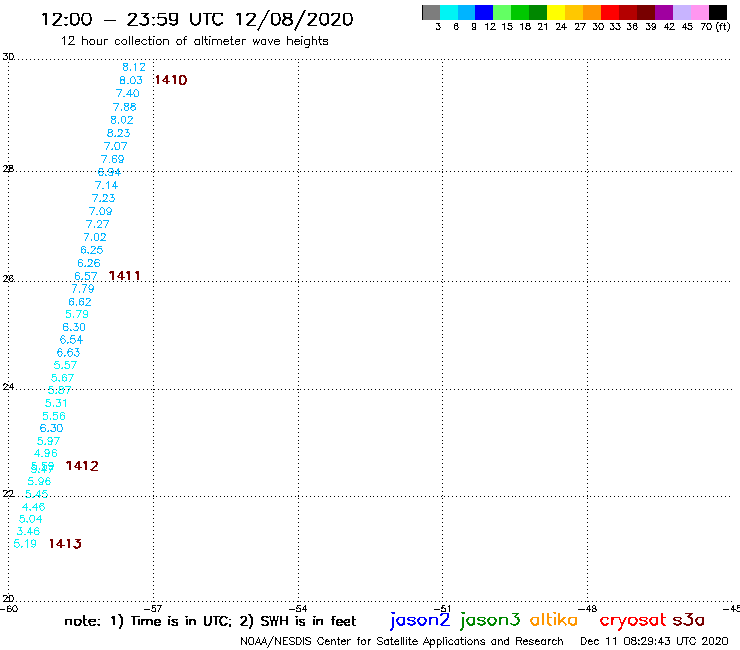Click the 4.96 wave height value
Viewport: 740px width, 650px height.
46,453
